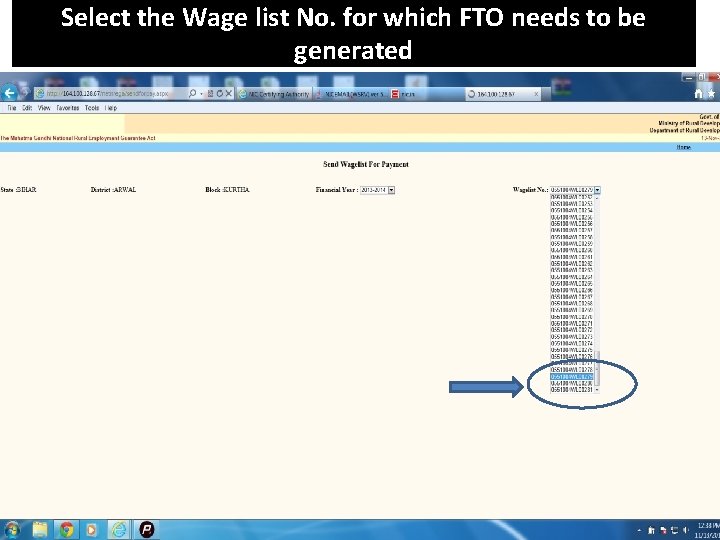Open the Financial Year dropdown
The width and height of the screenshot is (720, 540).
point(377,190)
